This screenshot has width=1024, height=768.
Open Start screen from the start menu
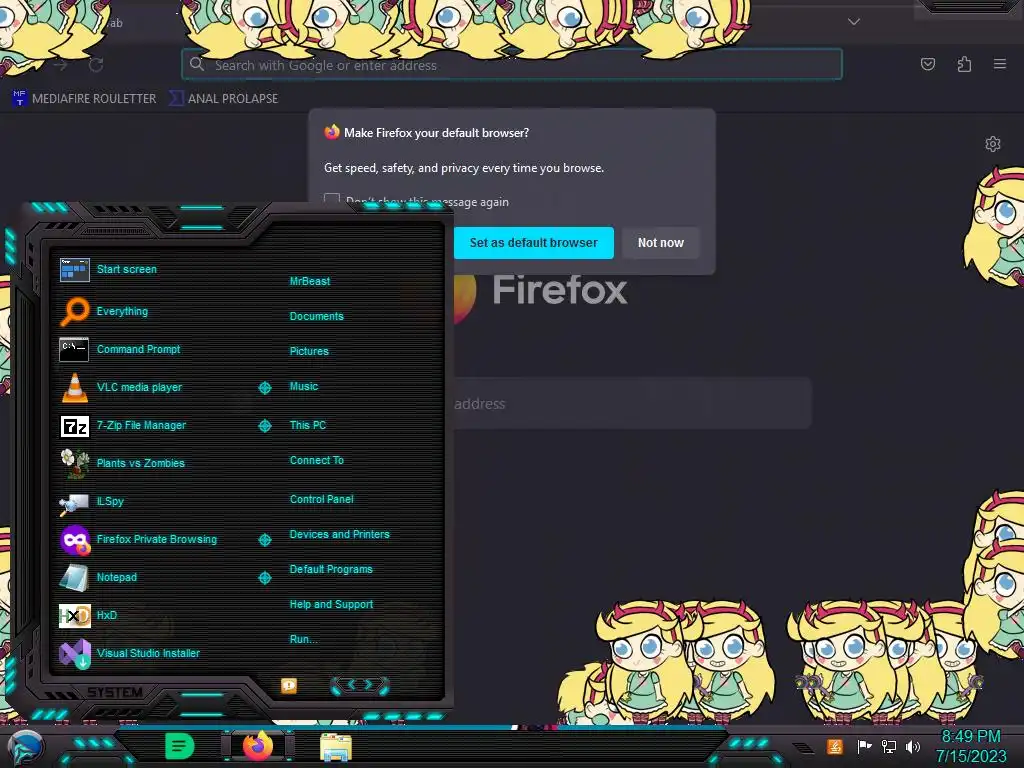(x=127, y=269)
